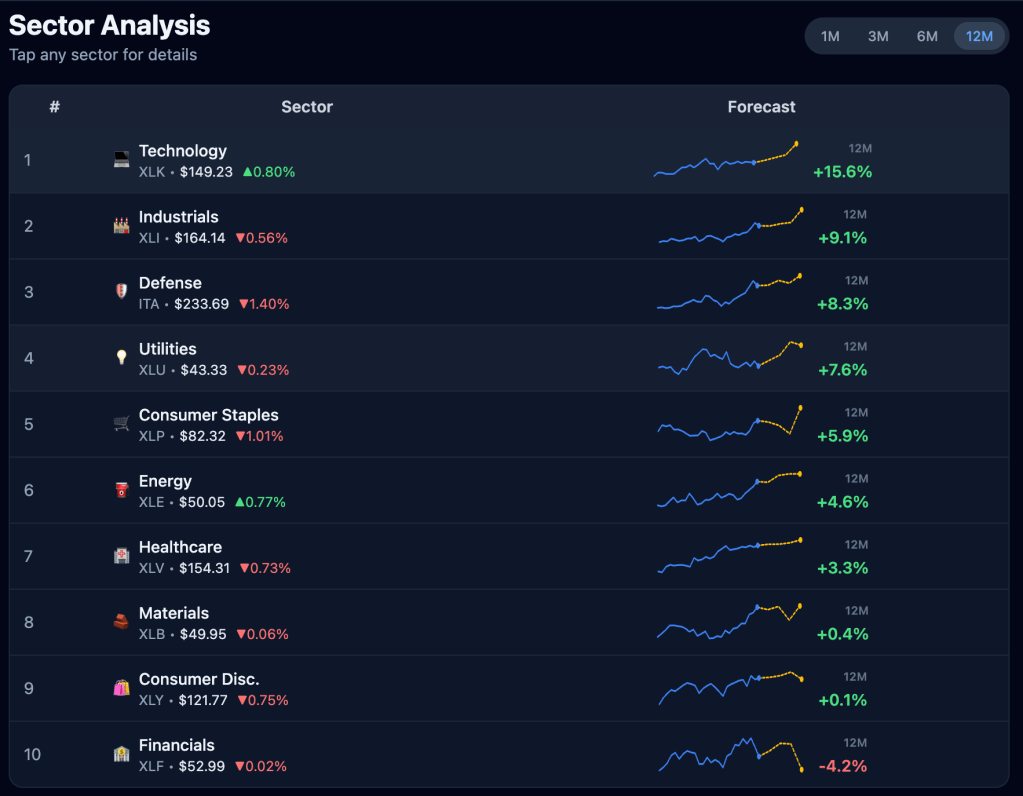Screen dimensions: 1023x796
Task: Click the Materials brick icon
Action: point(121,622)
